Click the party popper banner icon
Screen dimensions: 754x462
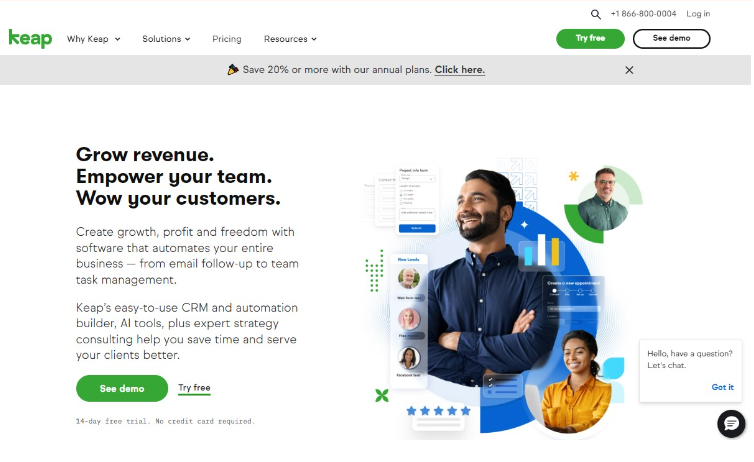[x=233, y=70]
